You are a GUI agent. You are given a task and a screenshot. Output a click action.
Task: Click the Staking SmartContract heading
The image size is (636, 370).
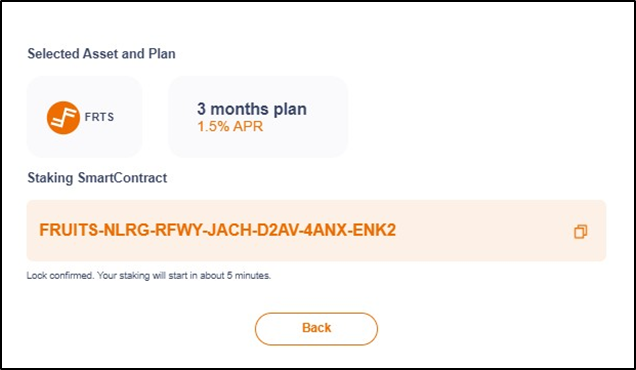pos(97,178)
